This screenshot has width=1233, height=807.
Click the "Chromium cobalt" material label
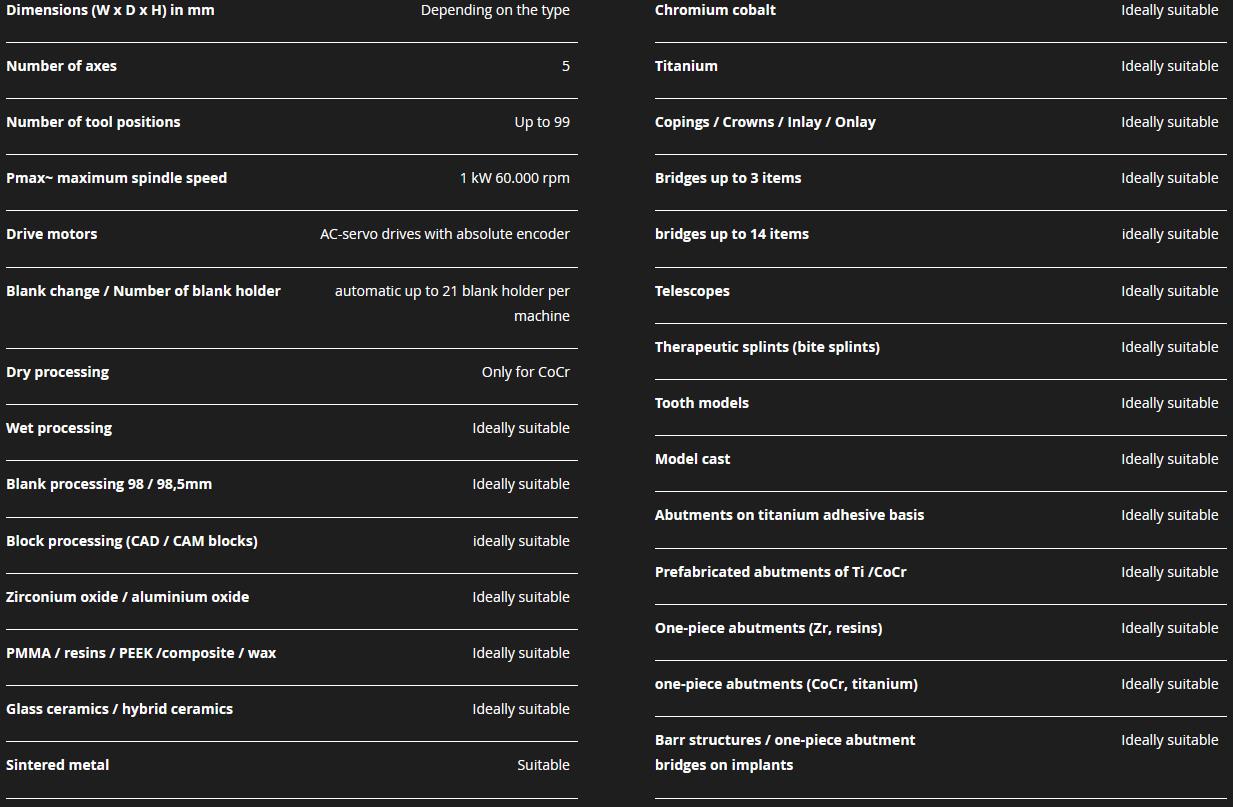(715, 10)
